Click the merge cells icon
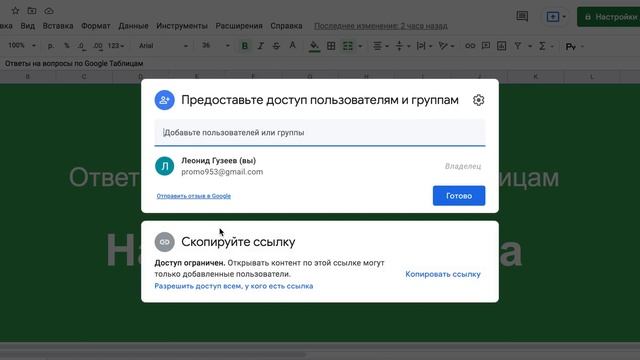The height and width of the screenshot is (360, 640). pyautogui.click(x=347, y=46)
